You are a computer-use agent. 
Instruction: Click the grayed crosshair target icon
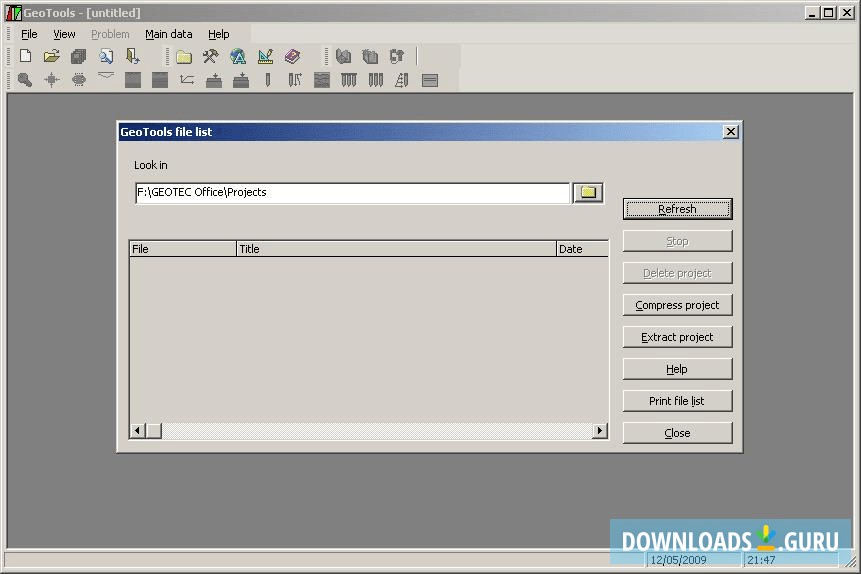pos(52,80)
